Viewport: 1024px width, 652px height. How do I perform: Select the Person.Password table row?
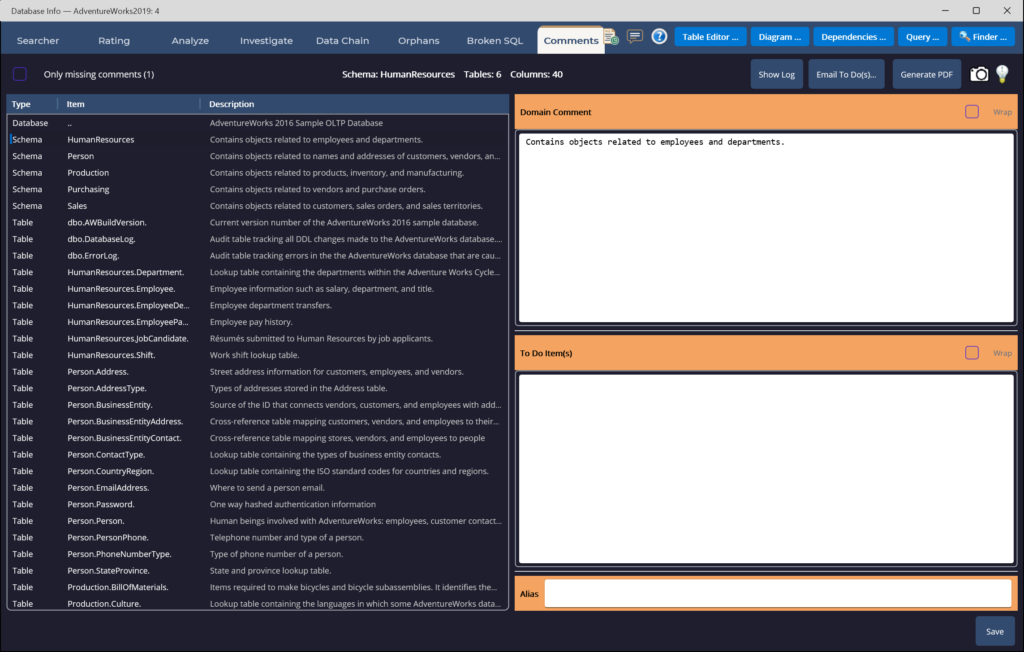coord(258,504)
